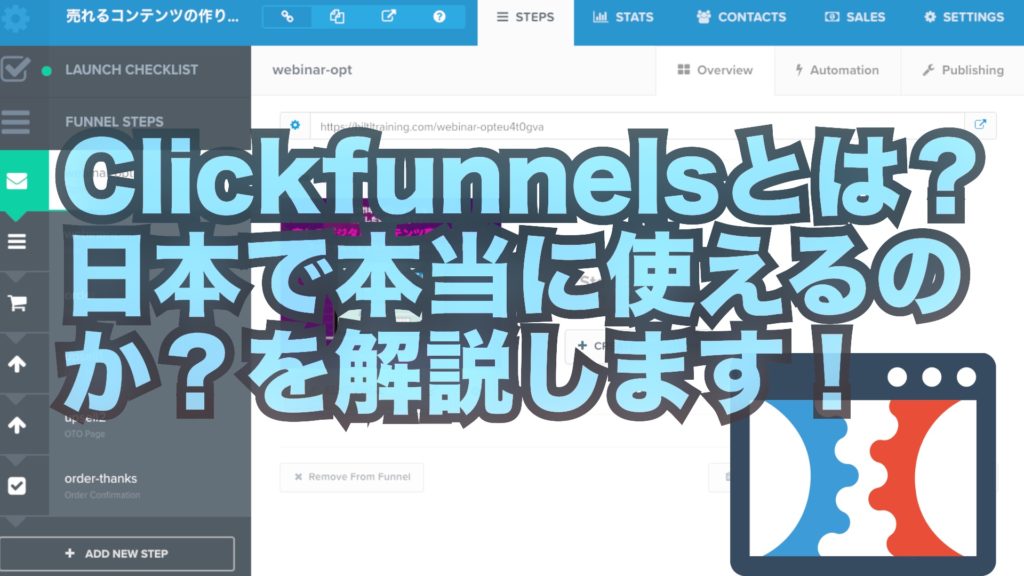
Task: Select the Overview sub-tab
Action: point(715,70)
